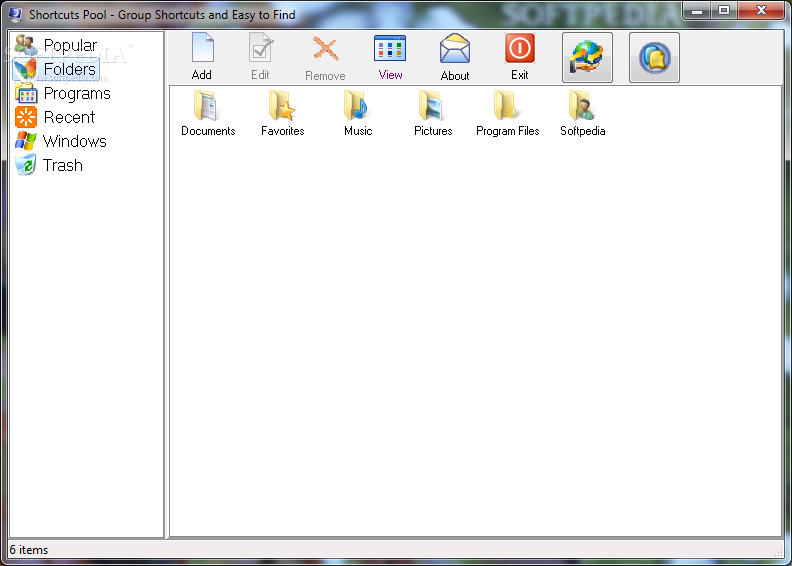Click the Edit button label
The width and height of the screenshot is (792, 566).
pyautogui.click(x=260, y=75)
